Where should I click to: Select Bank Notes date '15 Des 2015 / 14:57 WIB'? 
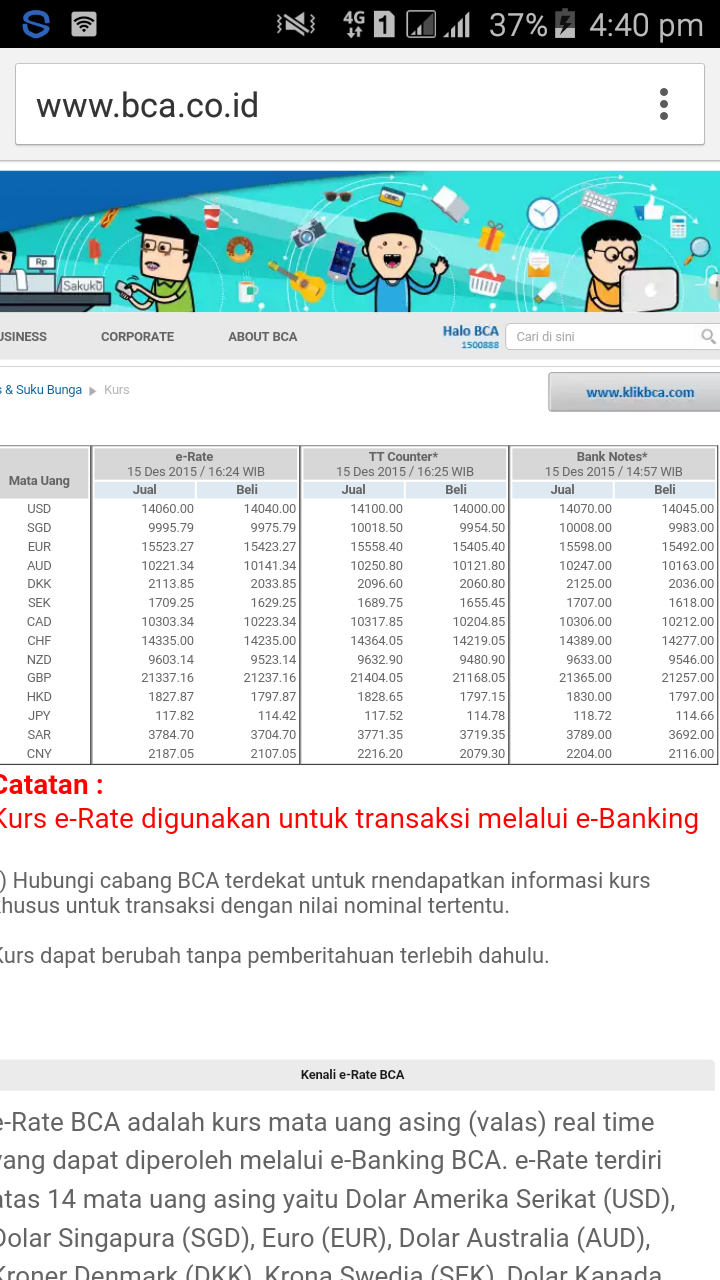coord(613,472)
